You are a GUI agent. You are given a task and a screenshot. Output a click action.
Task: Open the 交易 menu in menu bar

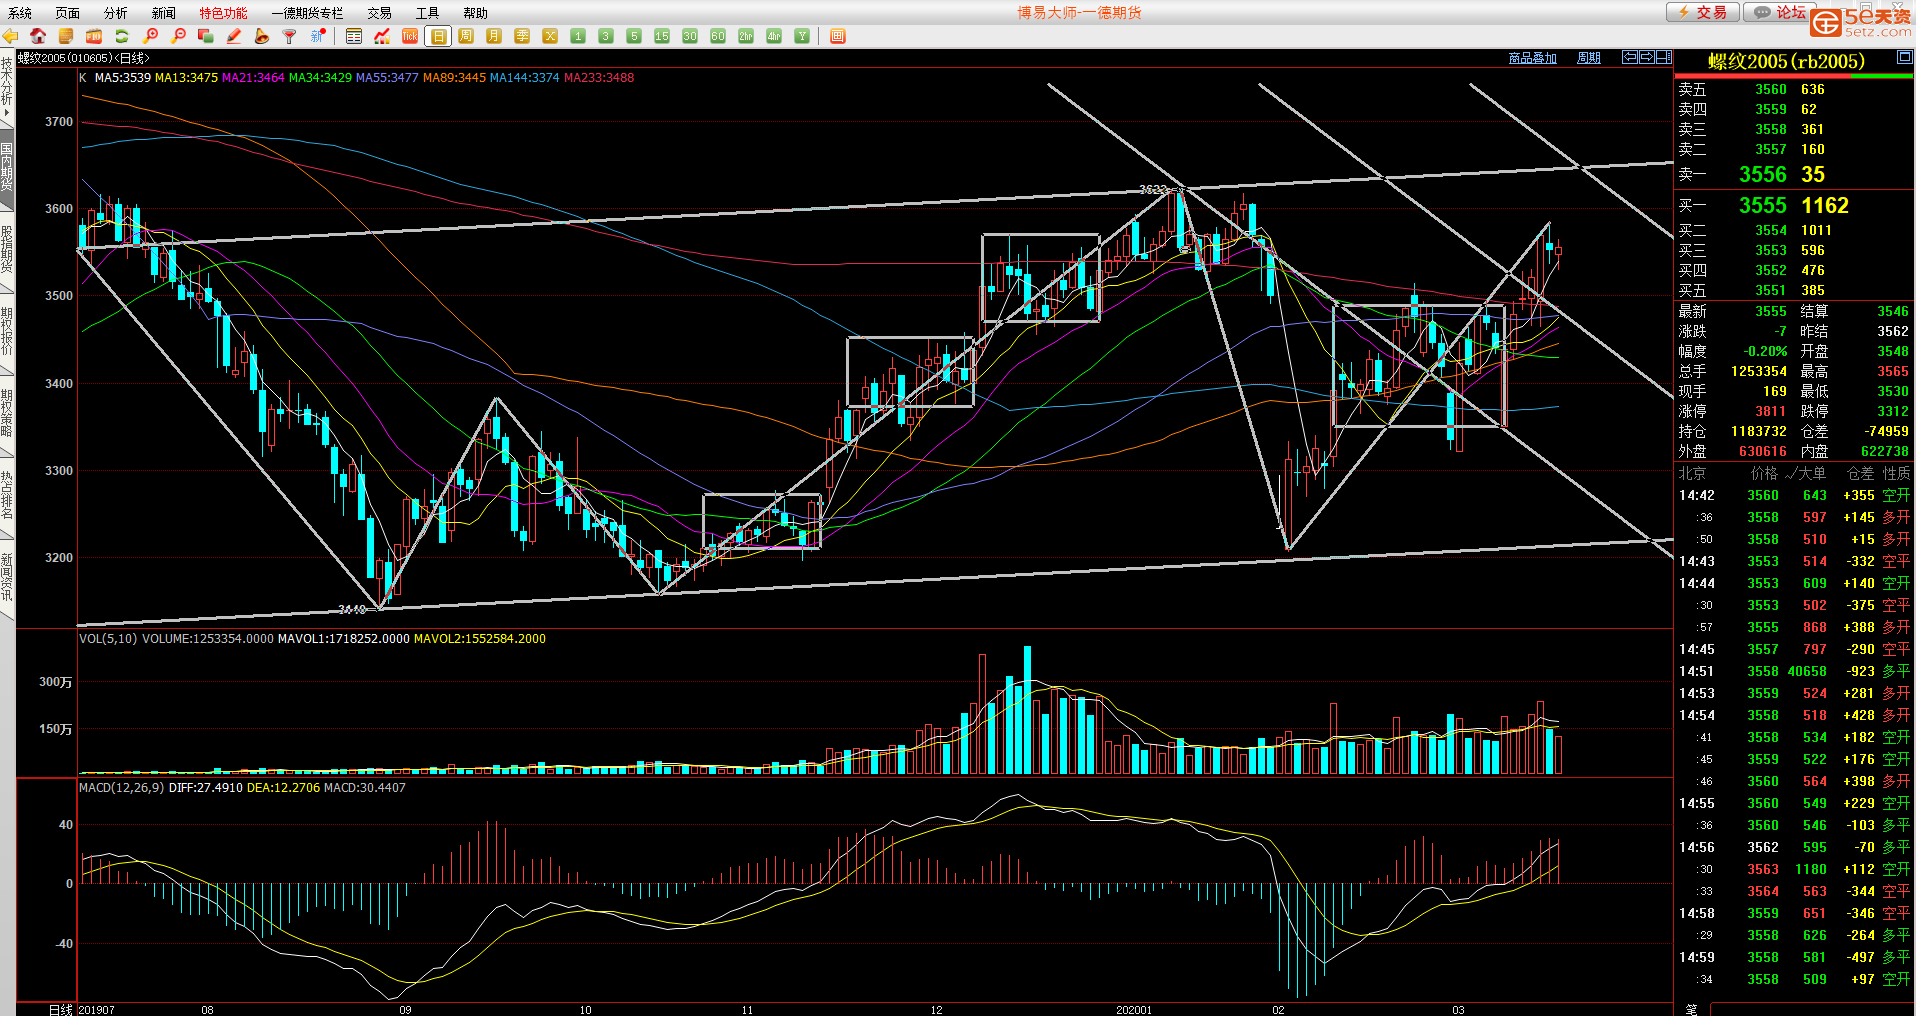click(379, 13)
